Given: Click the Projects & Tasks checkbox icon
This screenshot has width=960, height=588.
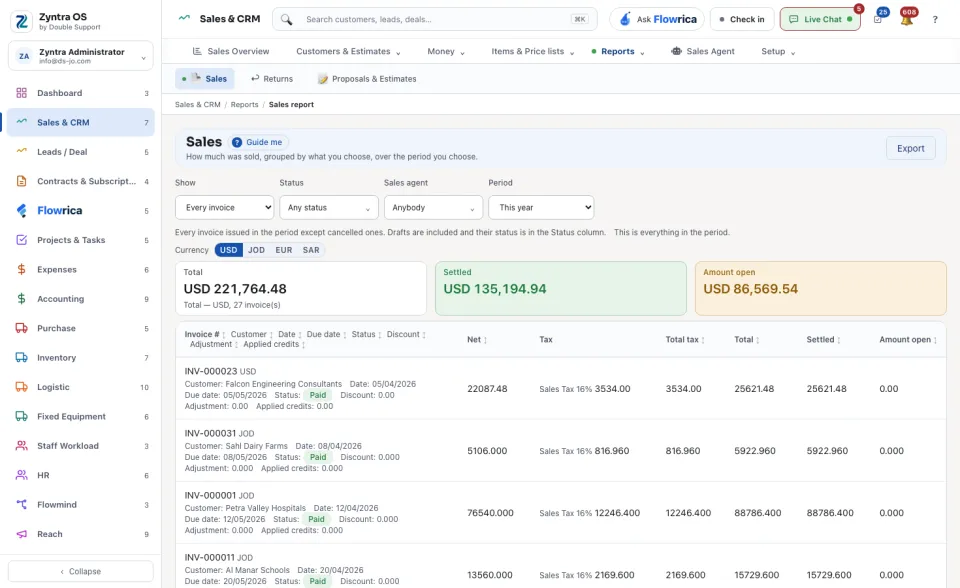Looking at the screenshot, I should tap(21, 240).
